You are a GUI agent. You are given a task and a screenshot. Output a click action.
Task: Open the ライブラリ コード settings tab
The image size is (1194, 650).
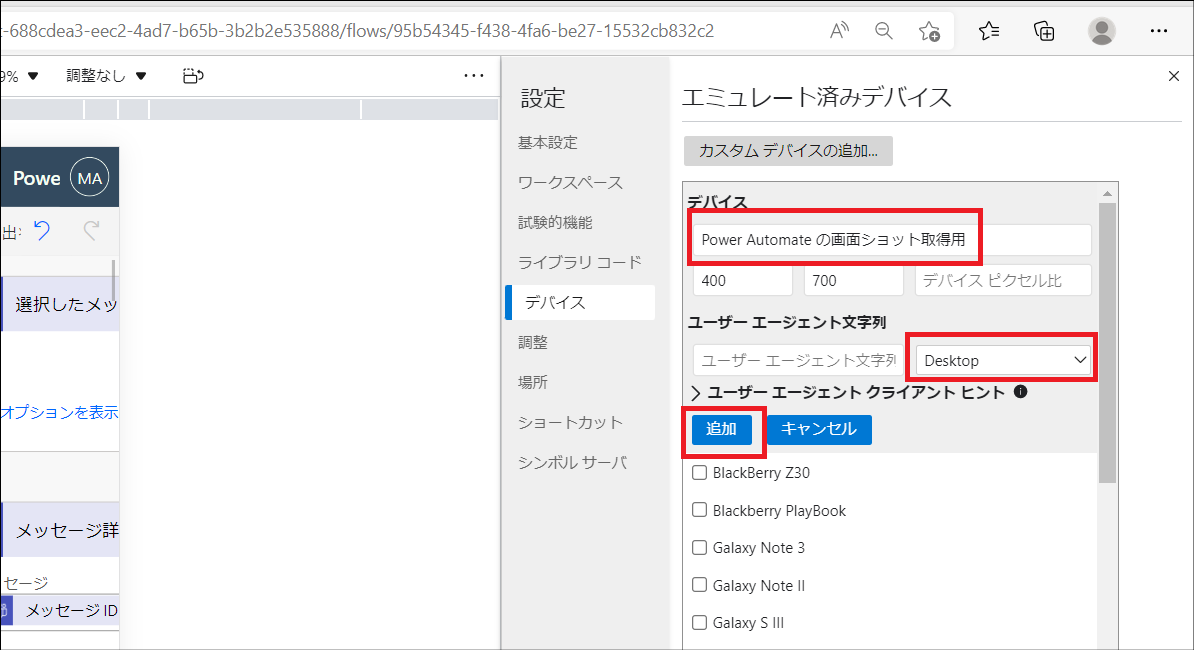pyautogui.click(x=579, y=263)
